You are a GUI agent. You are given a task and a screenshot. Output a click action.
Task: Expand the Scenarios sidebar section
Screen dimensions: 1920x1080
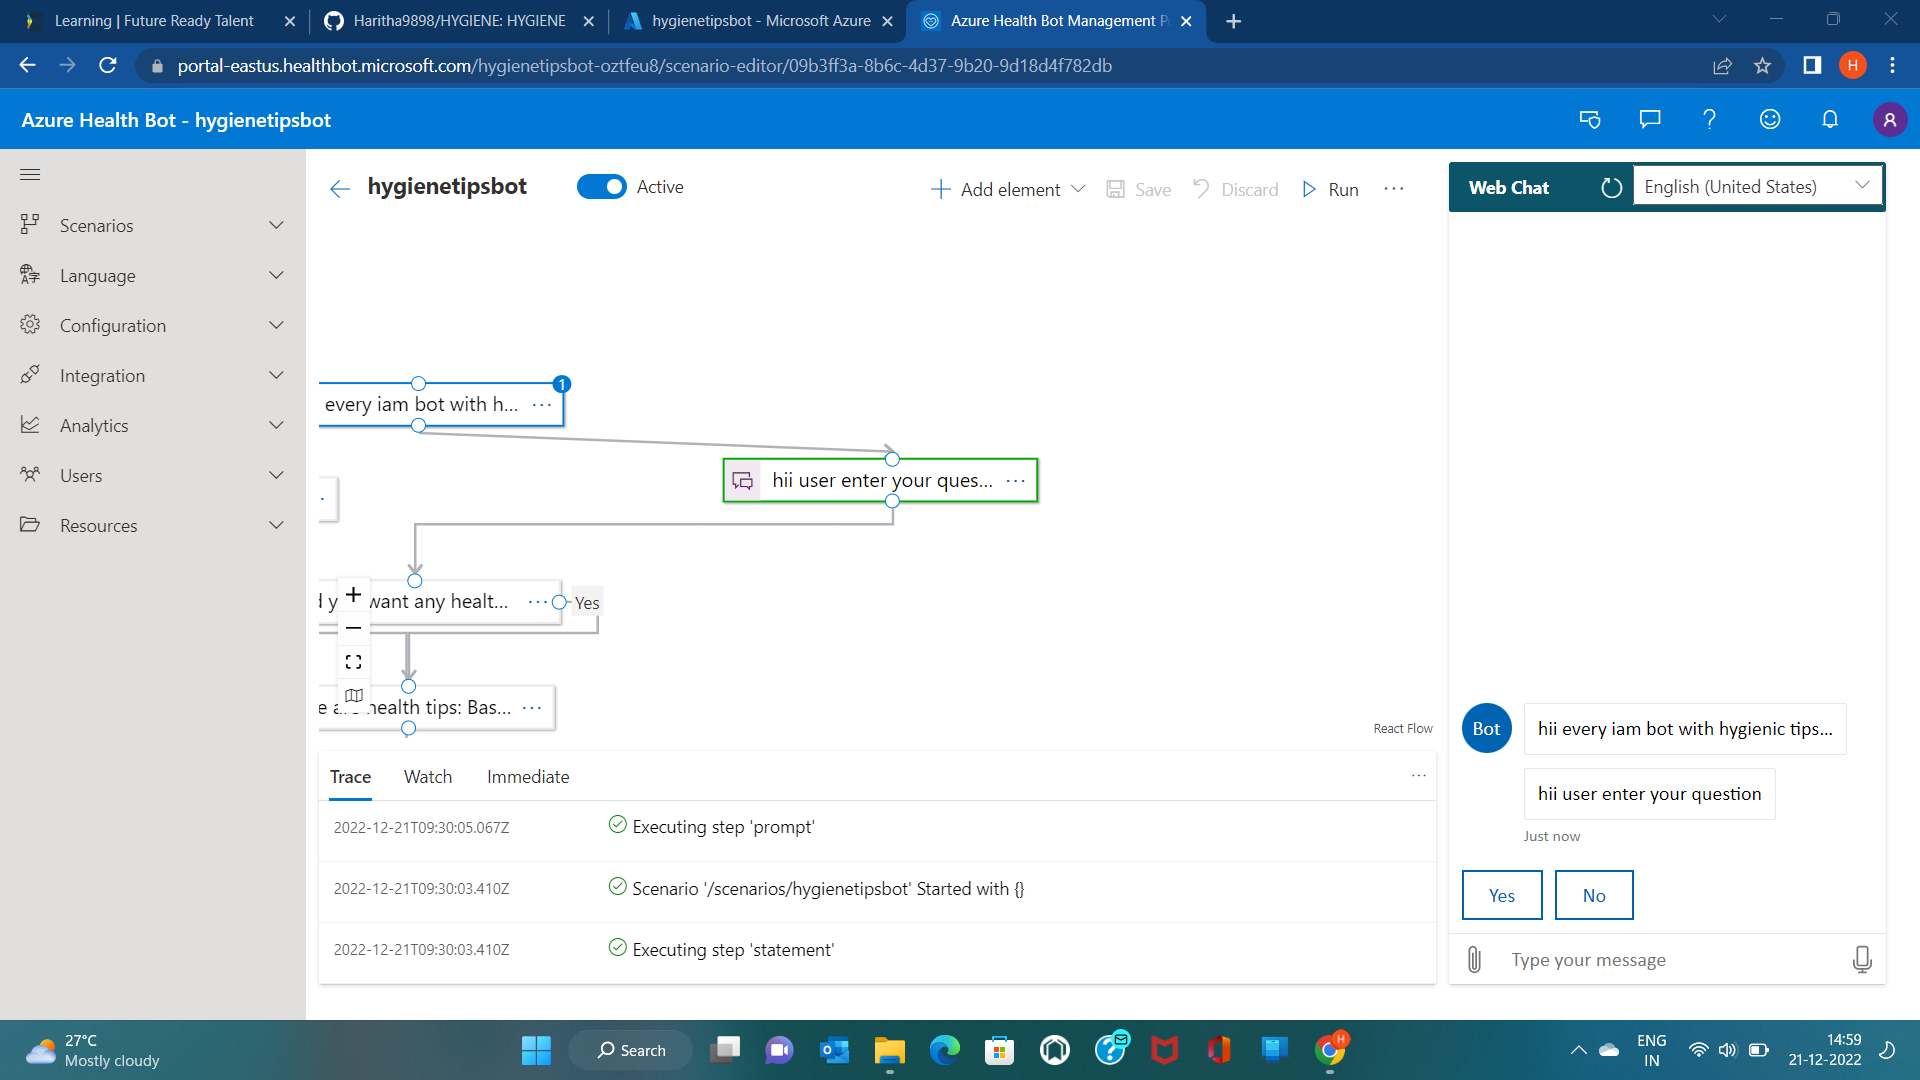(152, 226)
